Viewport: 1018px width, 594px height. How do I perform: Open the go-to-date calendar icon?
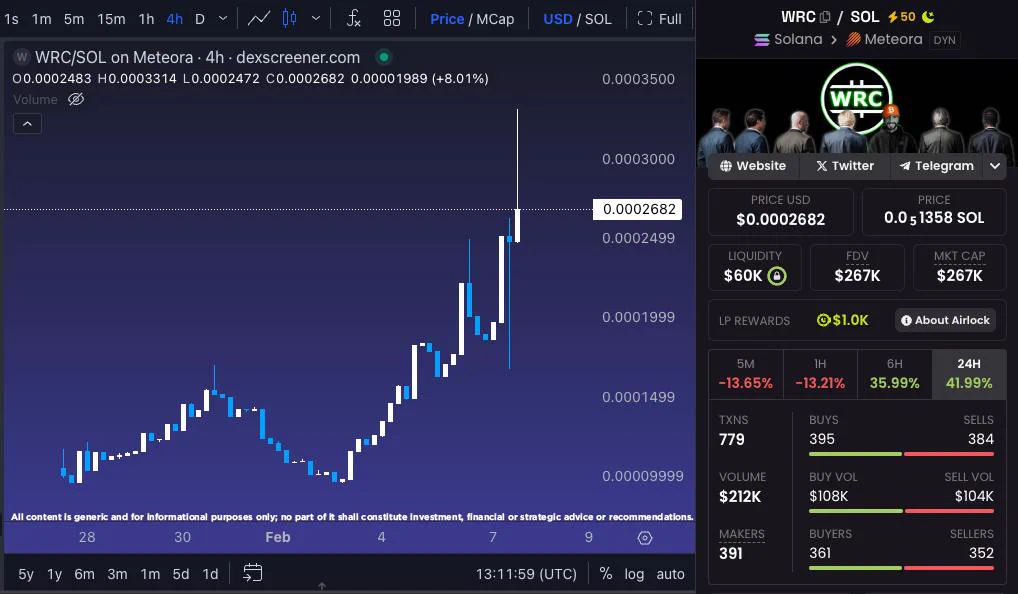pyautogui.click(x=253, y=573)
